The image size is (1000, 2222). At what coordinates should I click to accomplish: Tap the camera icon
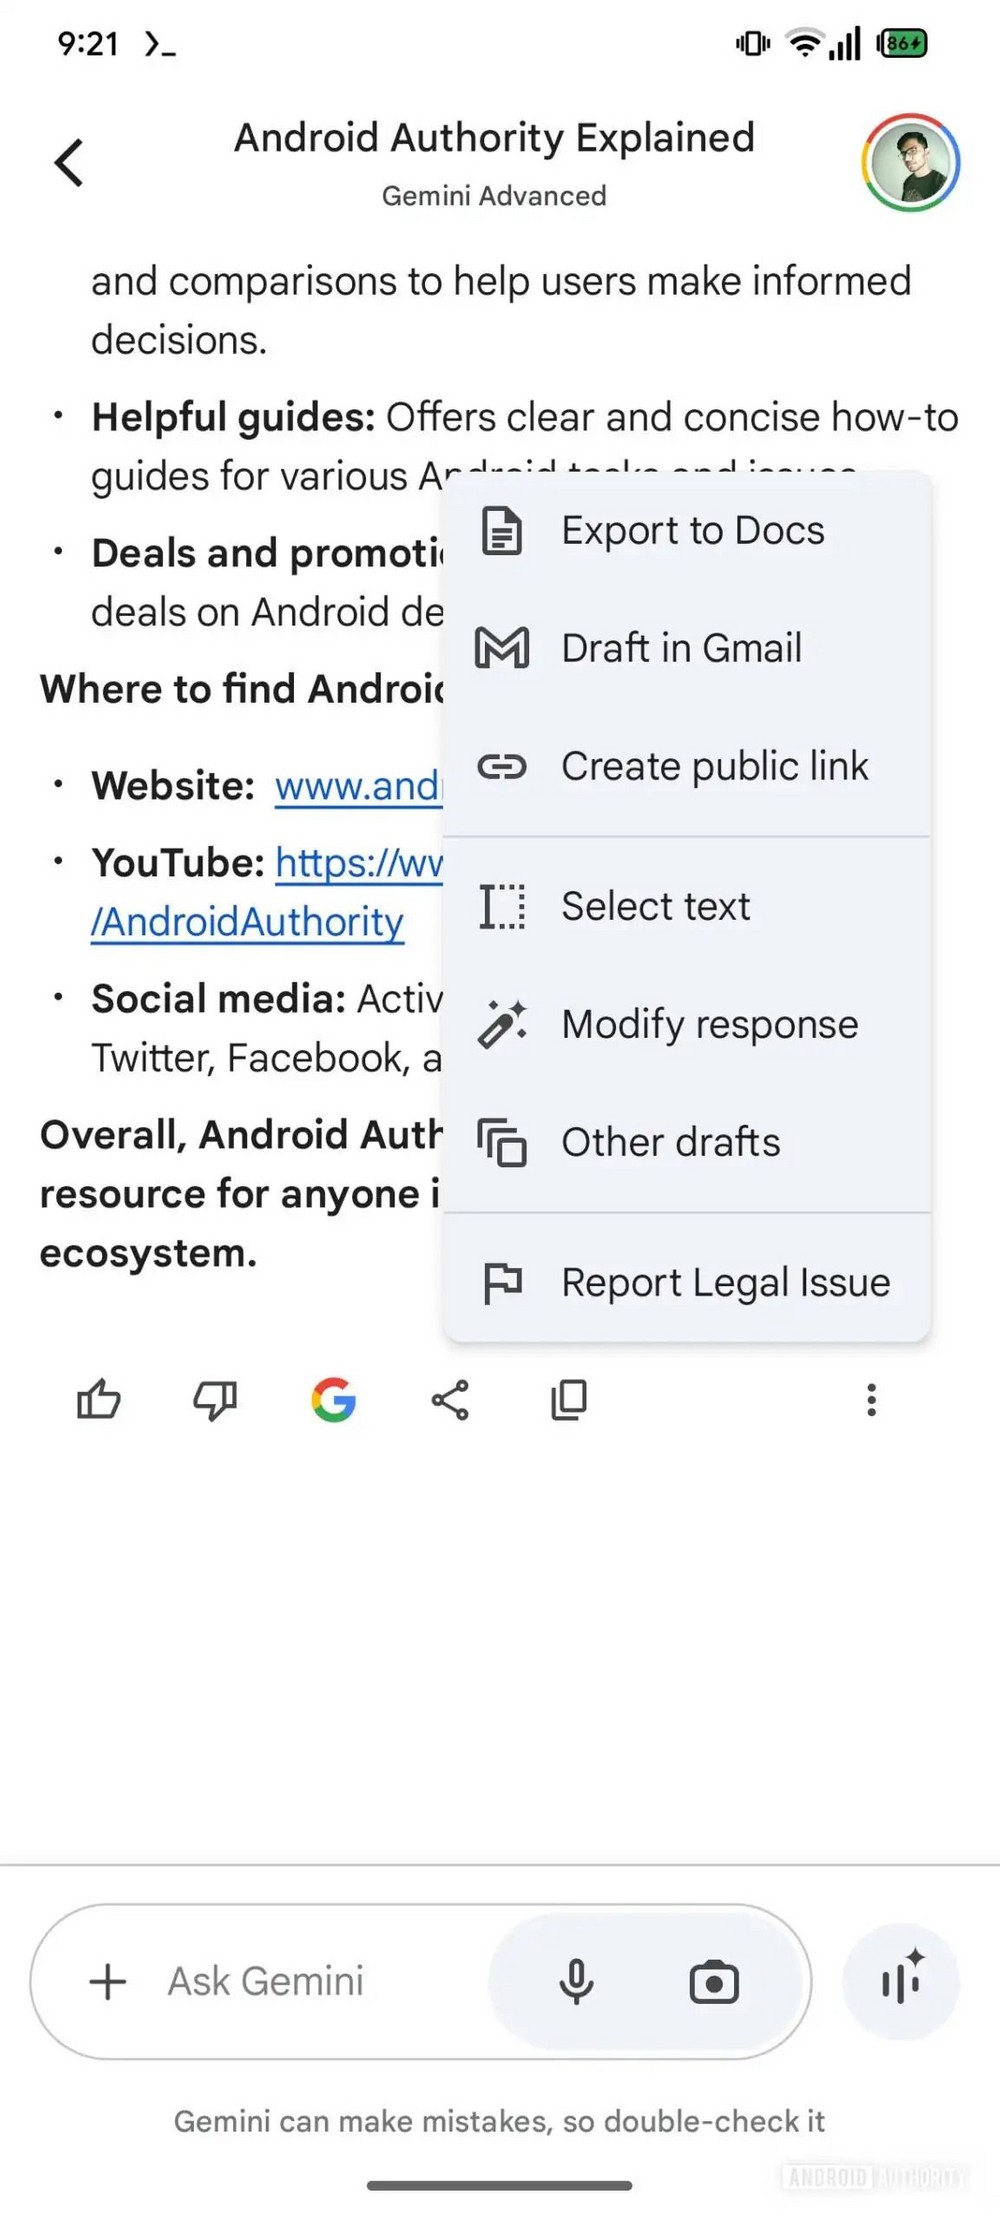[714, 1981]
